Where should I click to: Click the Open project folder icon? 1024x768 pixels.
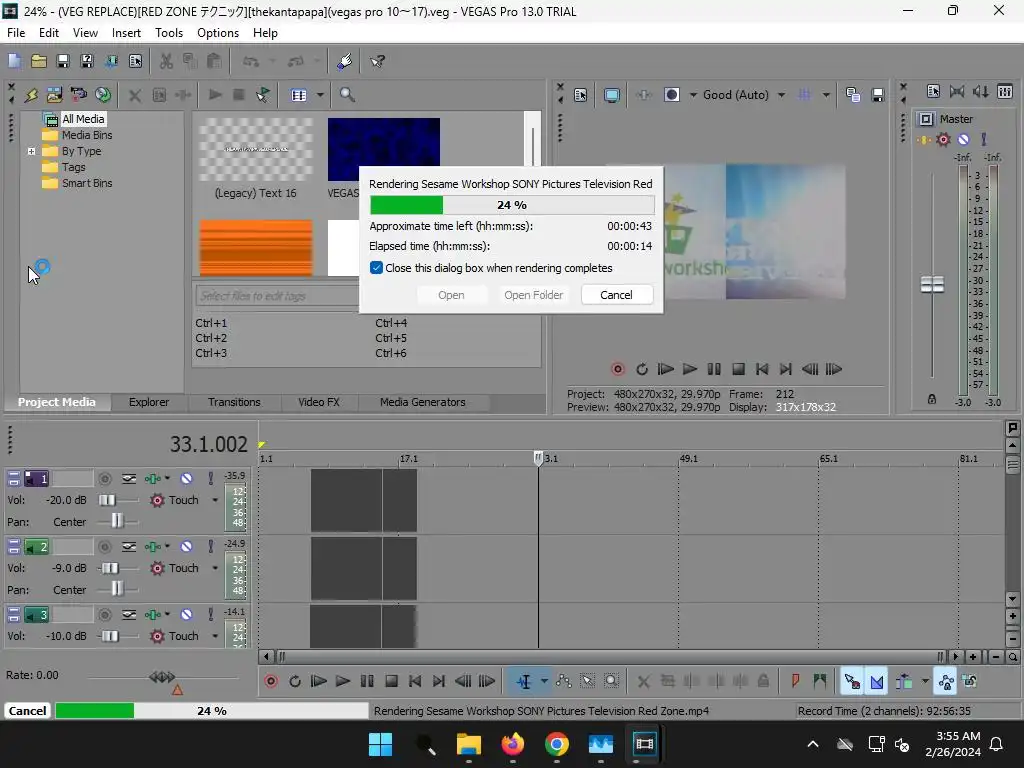[x=39, y=61]
